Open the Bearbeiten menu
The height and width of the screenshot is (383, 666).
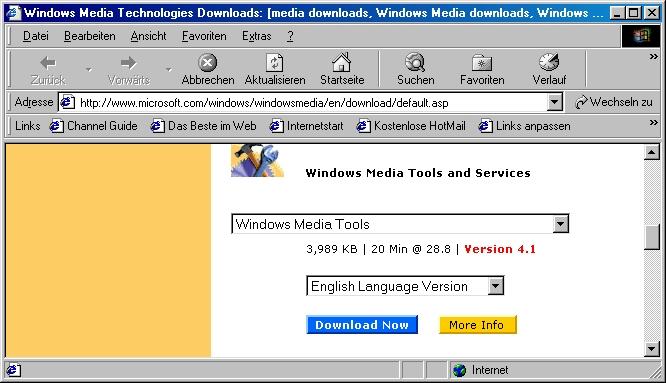tap(90, 36)
